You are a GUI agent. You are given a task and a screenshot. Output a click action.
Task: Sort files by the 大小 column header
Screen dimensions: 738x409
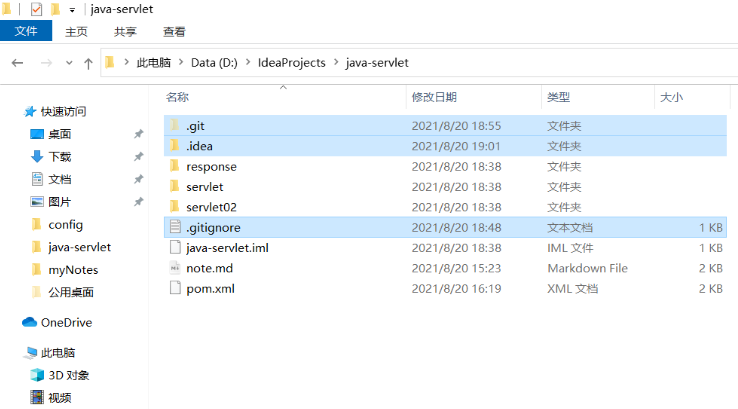671,97
